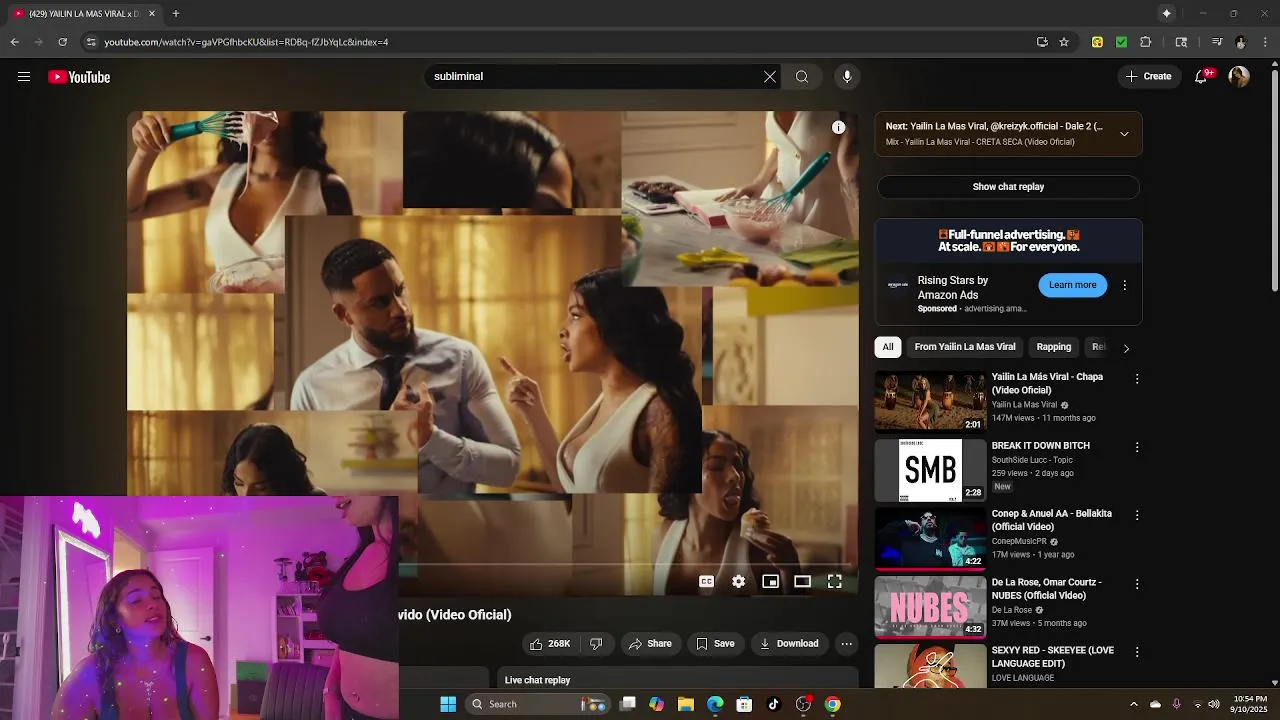
Task: Open Yailin La Mas Viral channel link
Action: tap(1024, 405)
